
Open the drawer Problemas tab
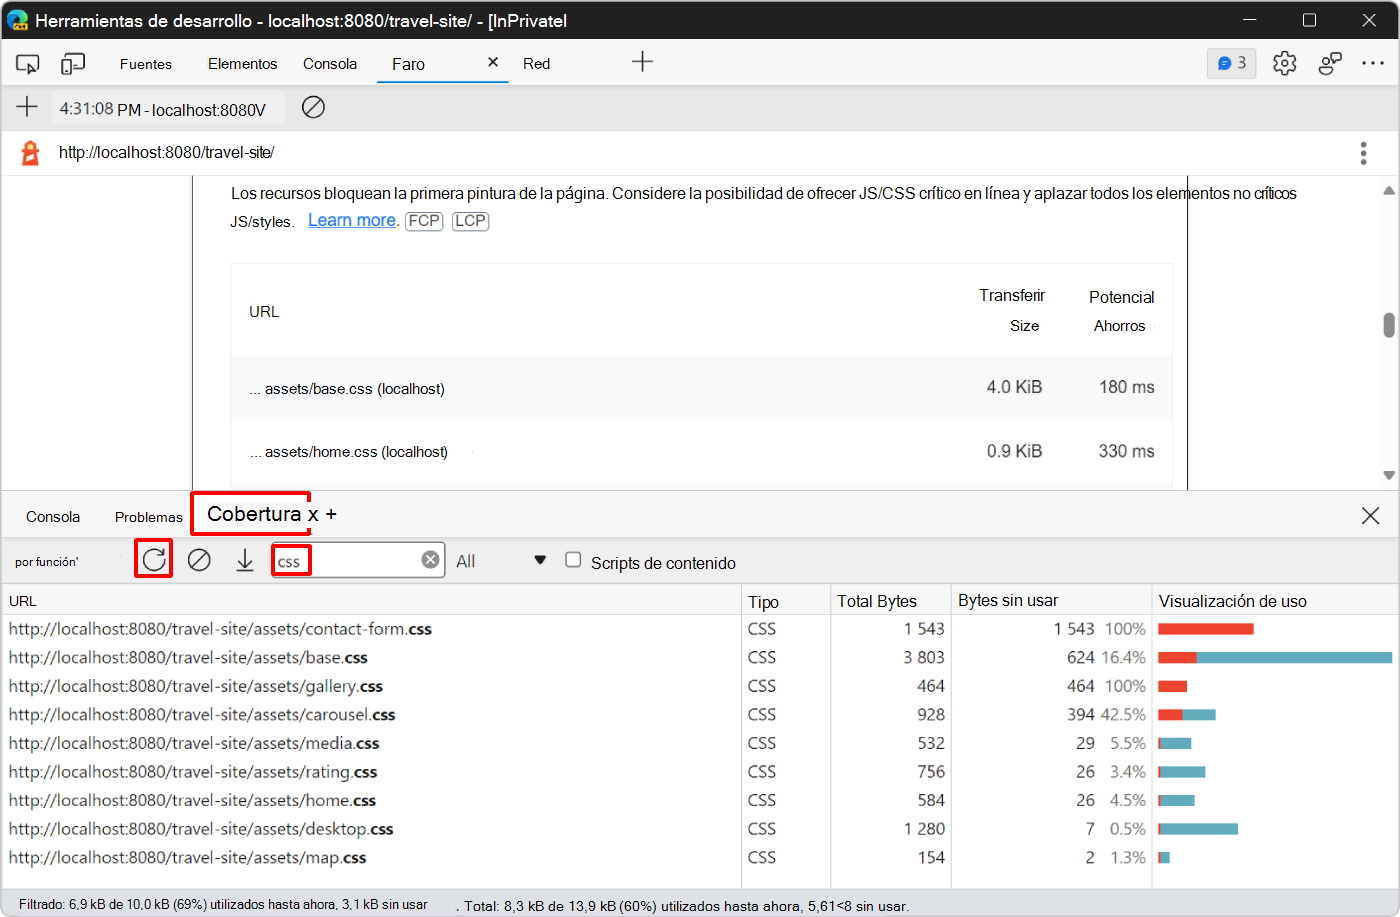click(x=149, y=517)
